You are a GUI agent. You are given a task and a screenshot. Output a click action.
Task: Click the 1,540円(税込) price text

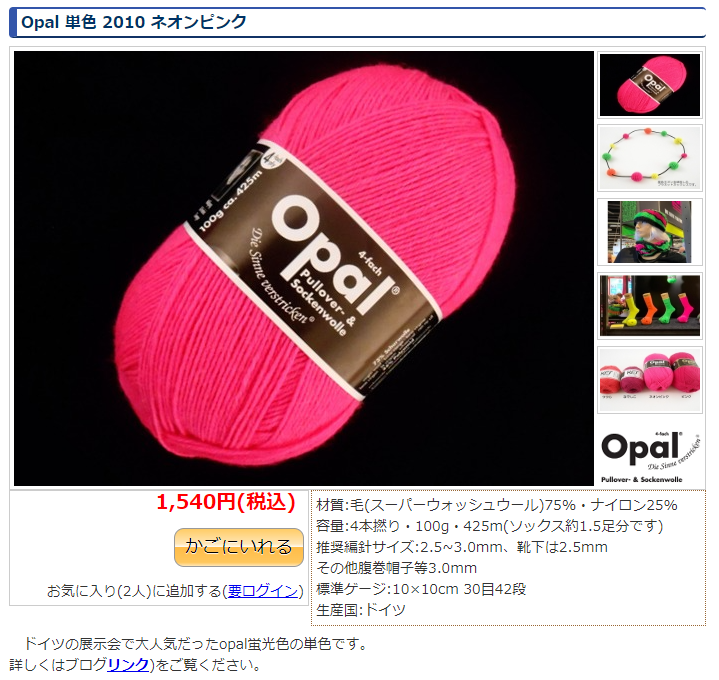pos(226,502)
